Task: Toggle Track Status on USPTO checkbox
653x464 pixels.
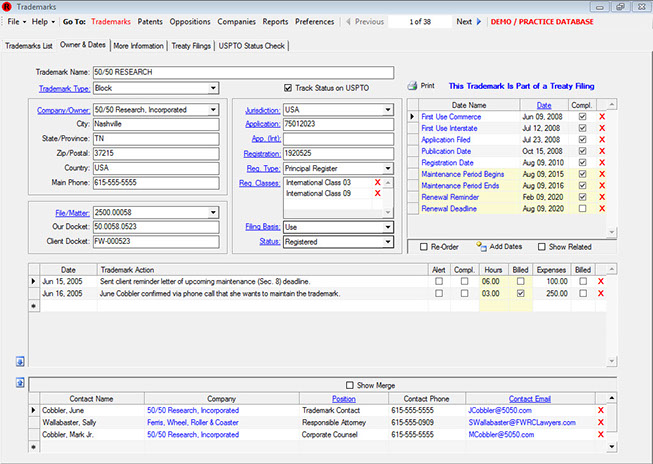Action: coord(289,87)
